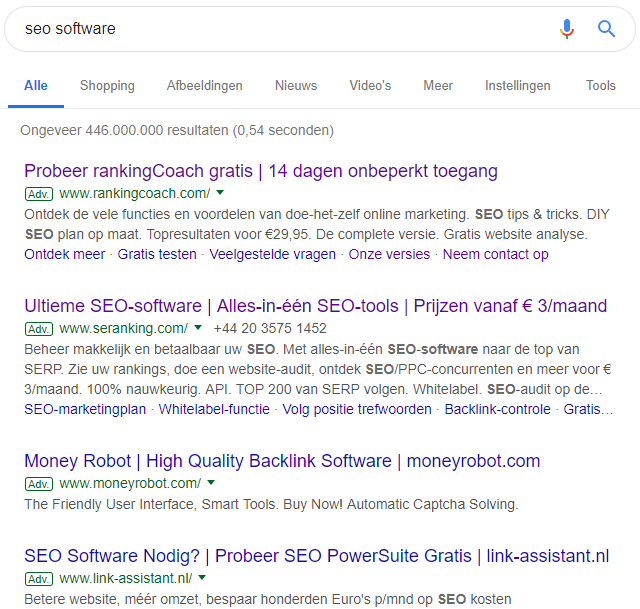
Task: Open the Nieuws tab
Action: tap(296, 86)
